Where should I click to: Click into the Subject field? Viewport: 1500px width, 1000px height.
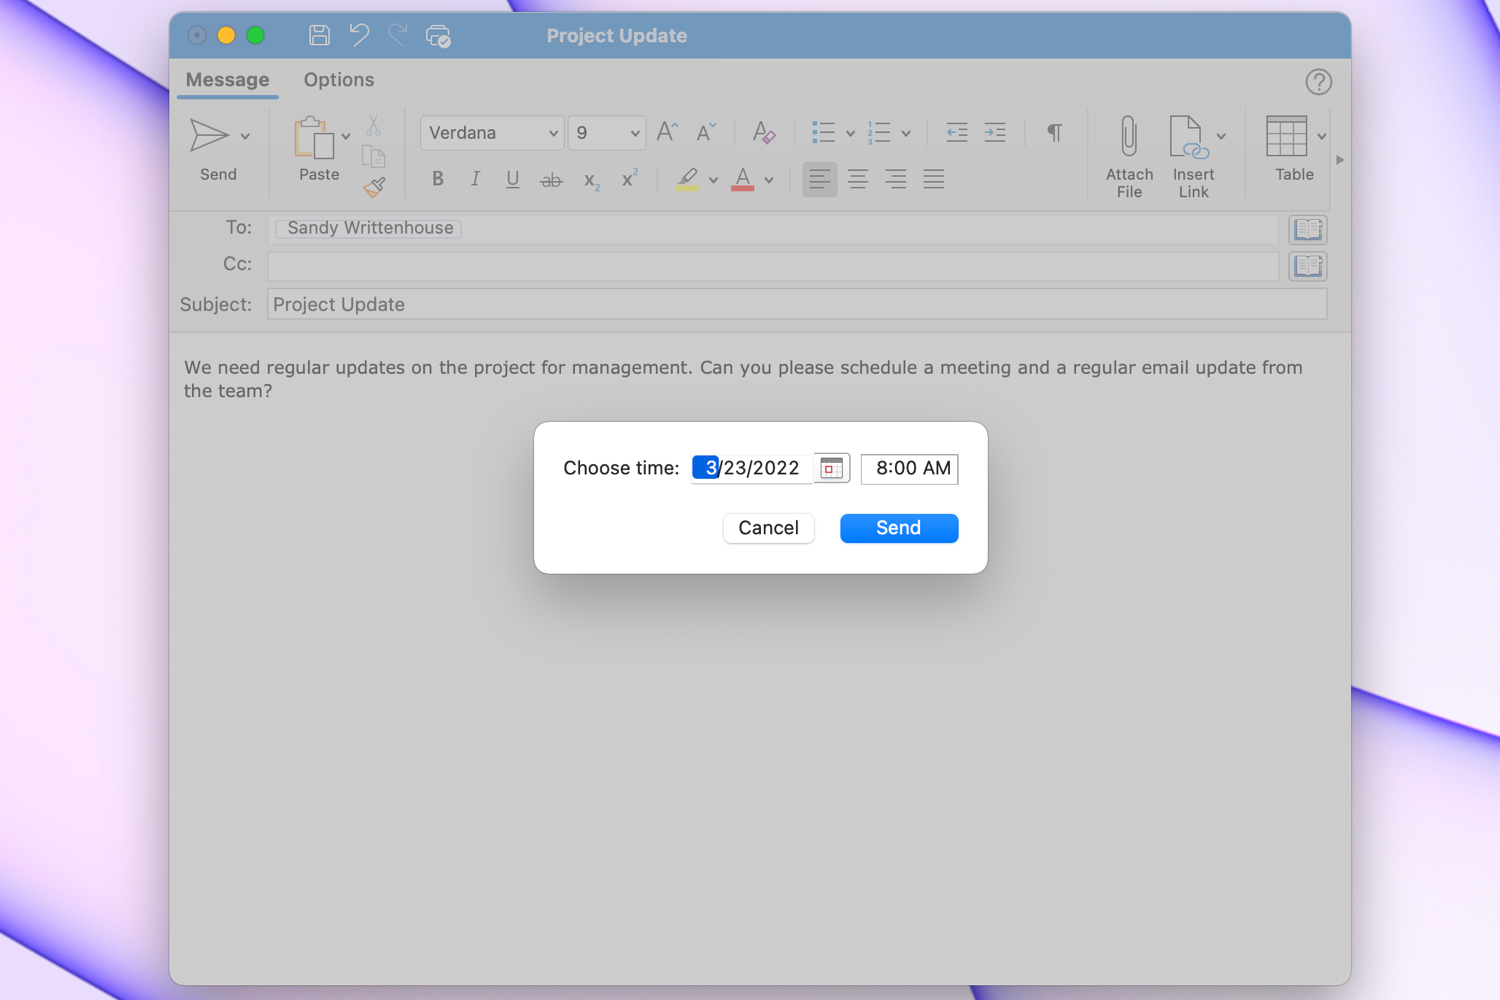[797, 304]
